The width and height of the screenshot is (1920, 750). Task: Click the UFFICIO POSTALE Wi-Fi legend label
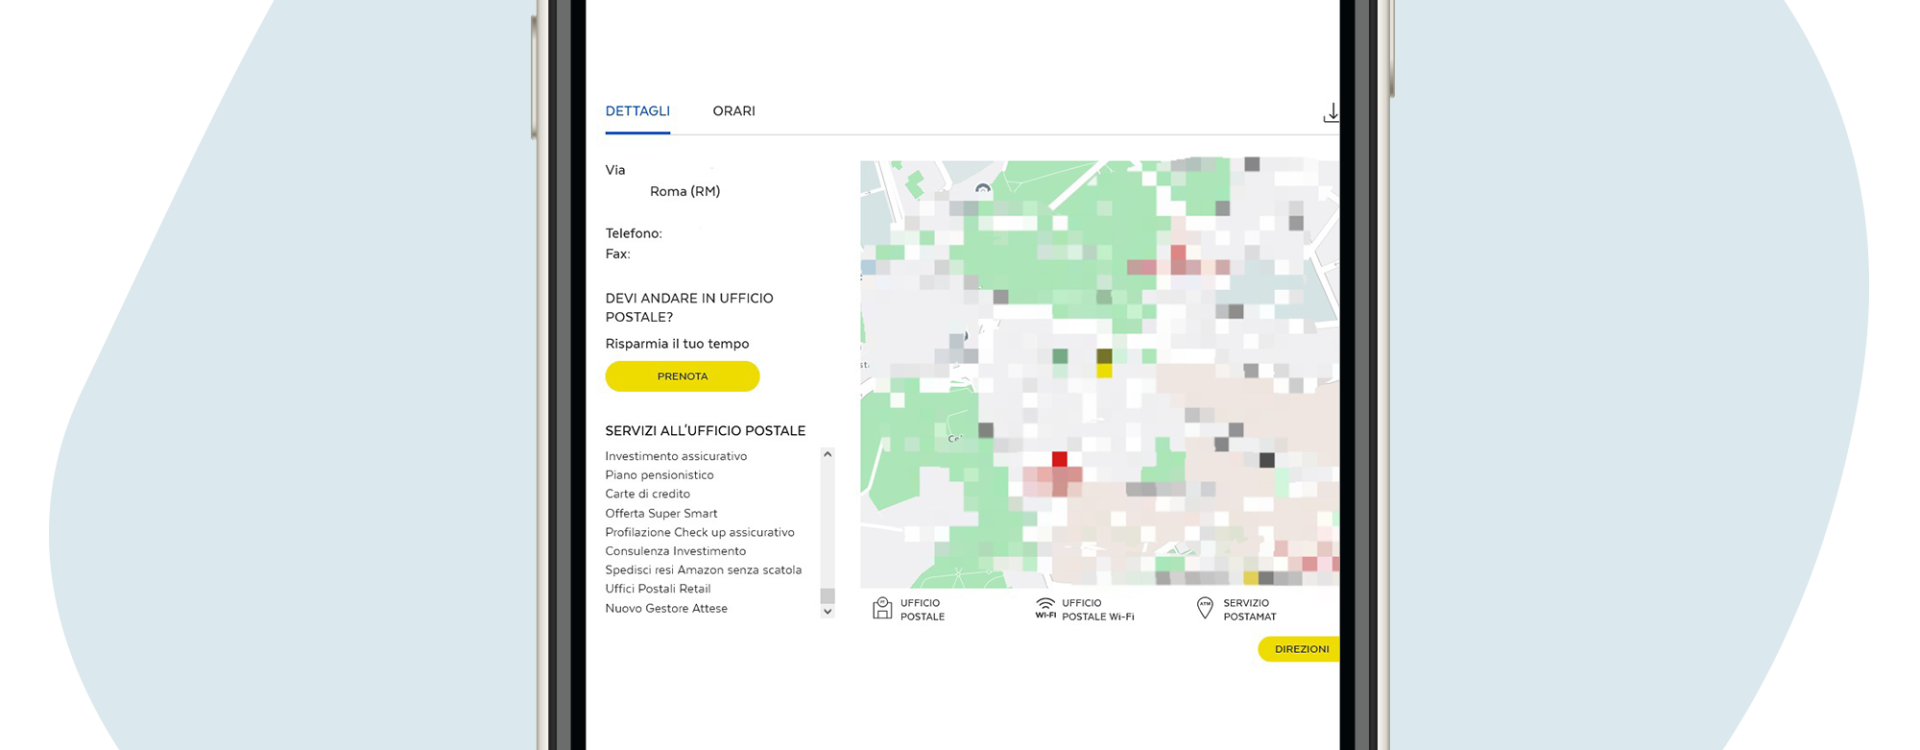point(1097,610)
